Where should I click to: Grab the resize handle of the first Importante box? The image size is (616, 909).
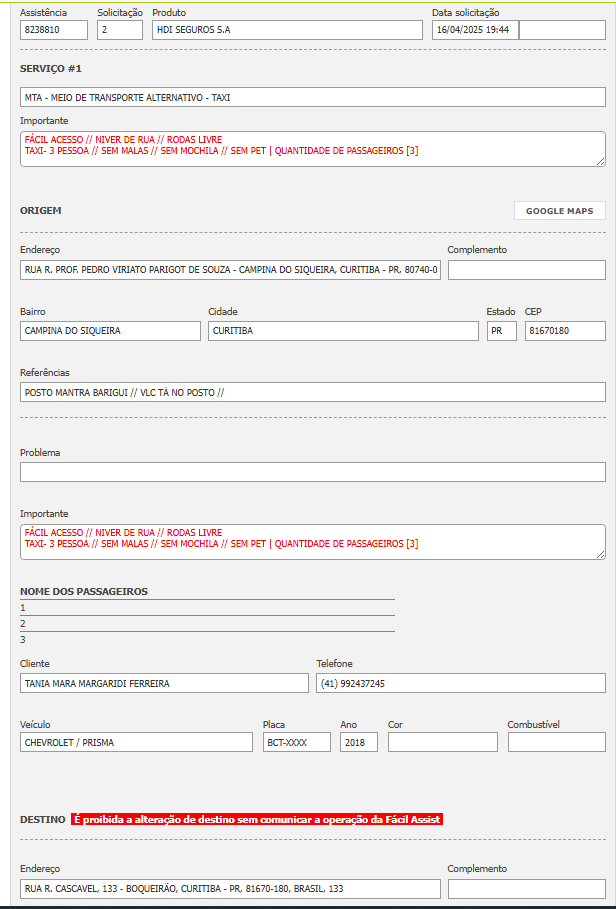(x=600, y=160)
